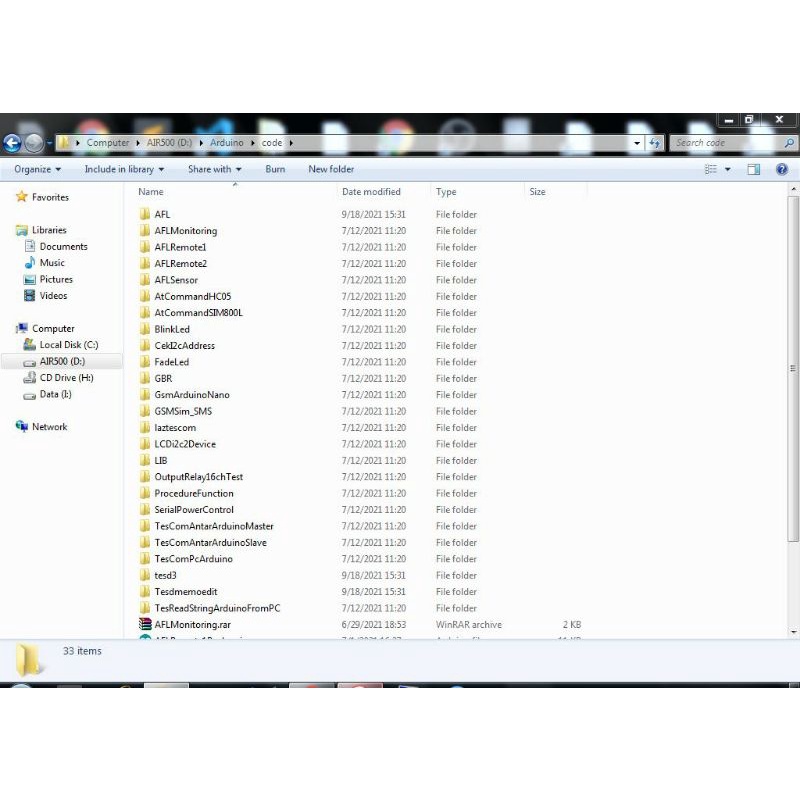The image size is (800, 800).
Task: Click the vertical scrollbar in file list
Action: pyautogui.click(x=794, y=400)
